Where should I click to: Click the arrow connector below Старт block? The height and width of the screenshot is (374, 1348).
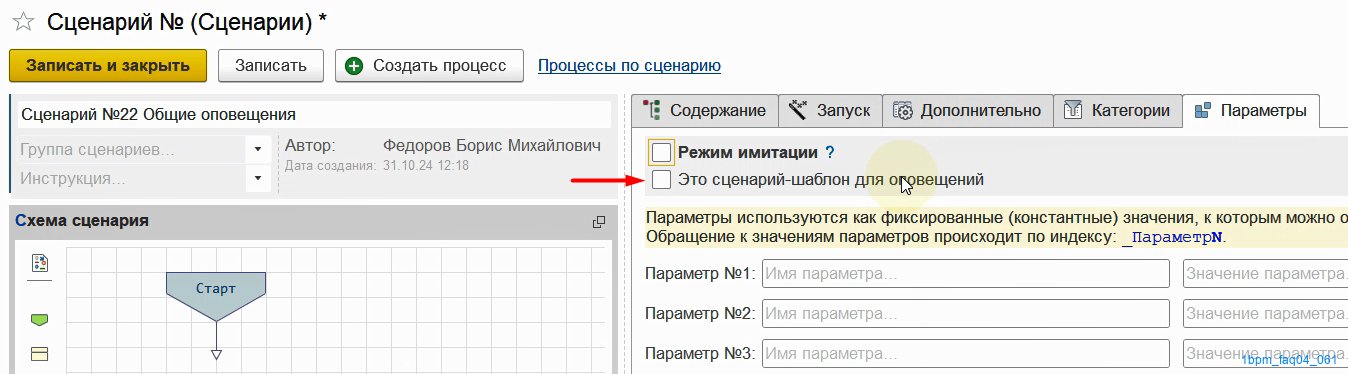click(x=216, y=342)
